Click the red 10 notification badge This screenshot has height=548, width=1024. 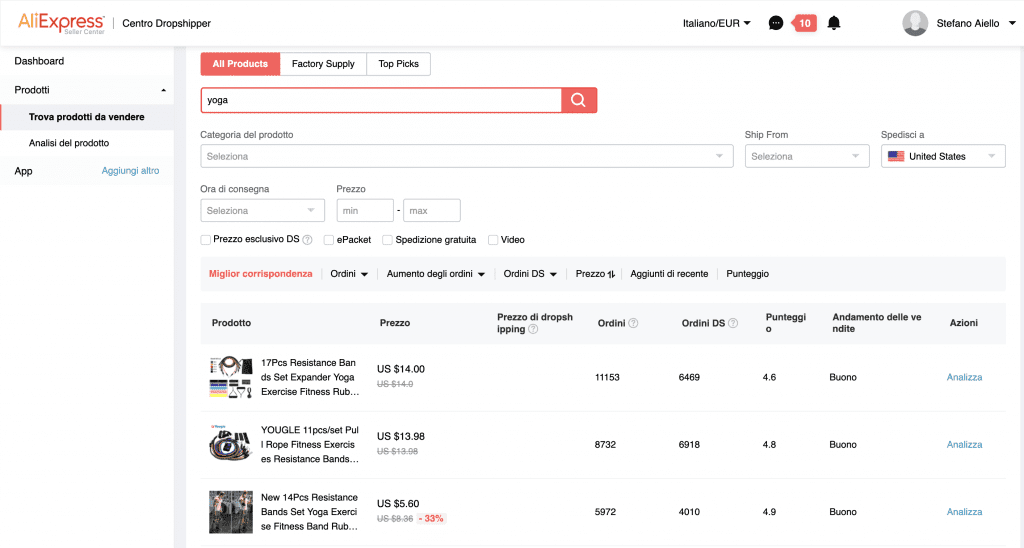805,24
